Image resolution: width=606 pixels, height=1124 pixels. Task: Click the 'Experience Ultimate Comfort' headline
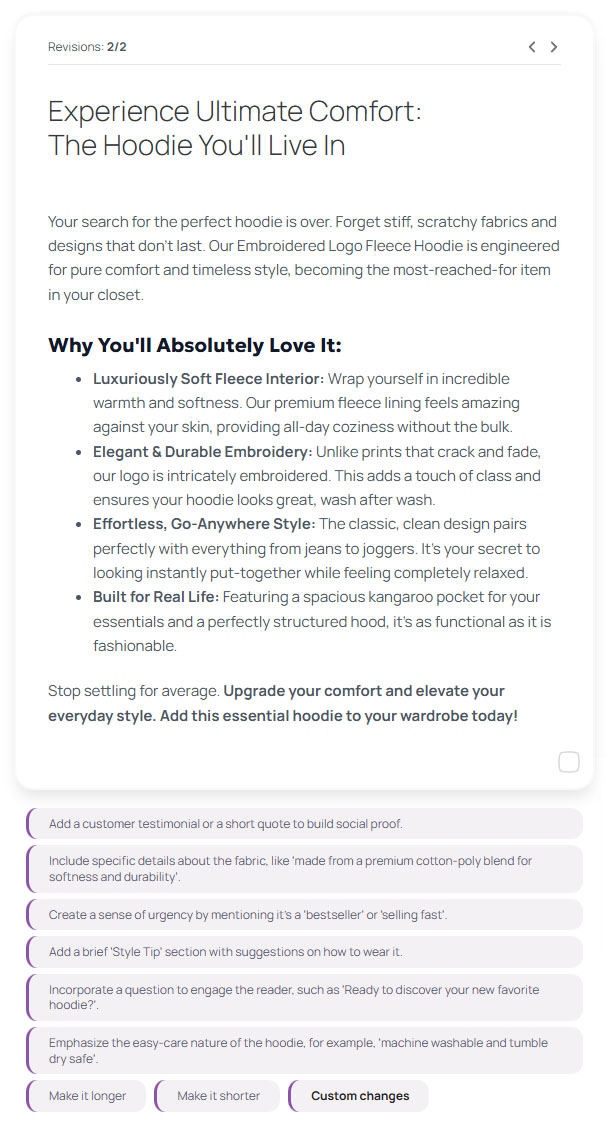coord(235,128)
